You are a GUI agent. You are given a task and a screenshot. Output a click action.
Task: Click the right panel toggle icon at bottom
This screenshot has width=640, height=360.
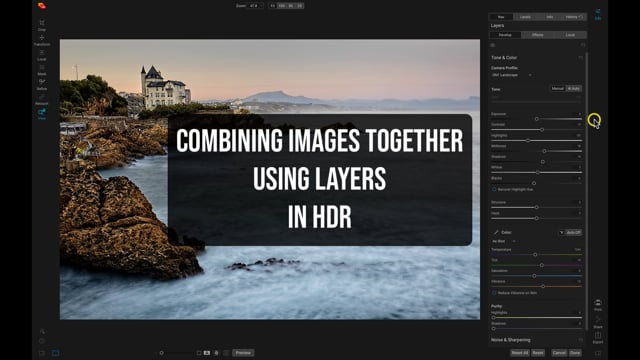(x=598, y=353)
